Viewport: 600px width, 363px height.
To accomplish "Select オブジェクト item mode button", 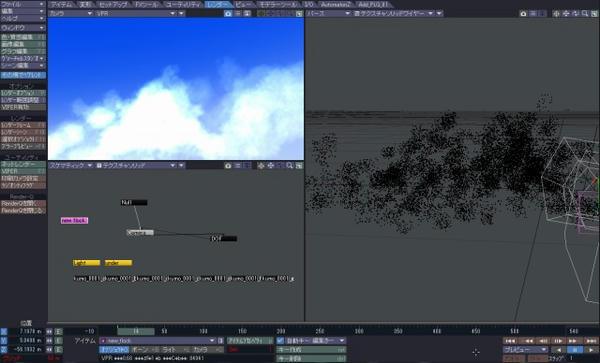I will [x=114, y=350].
